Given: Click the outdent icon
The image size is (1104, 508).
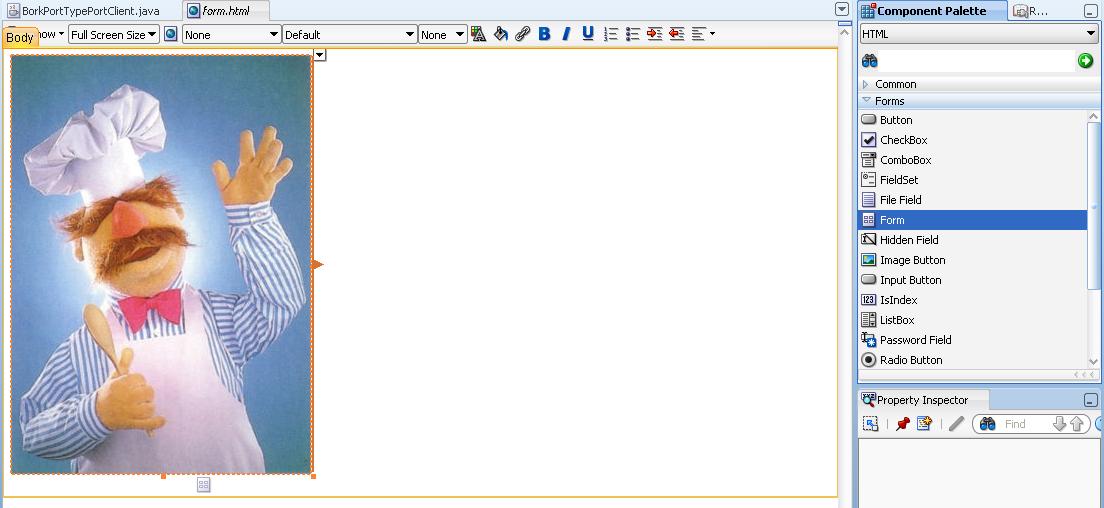Looking at the screenshot, I should coord(677,34).
